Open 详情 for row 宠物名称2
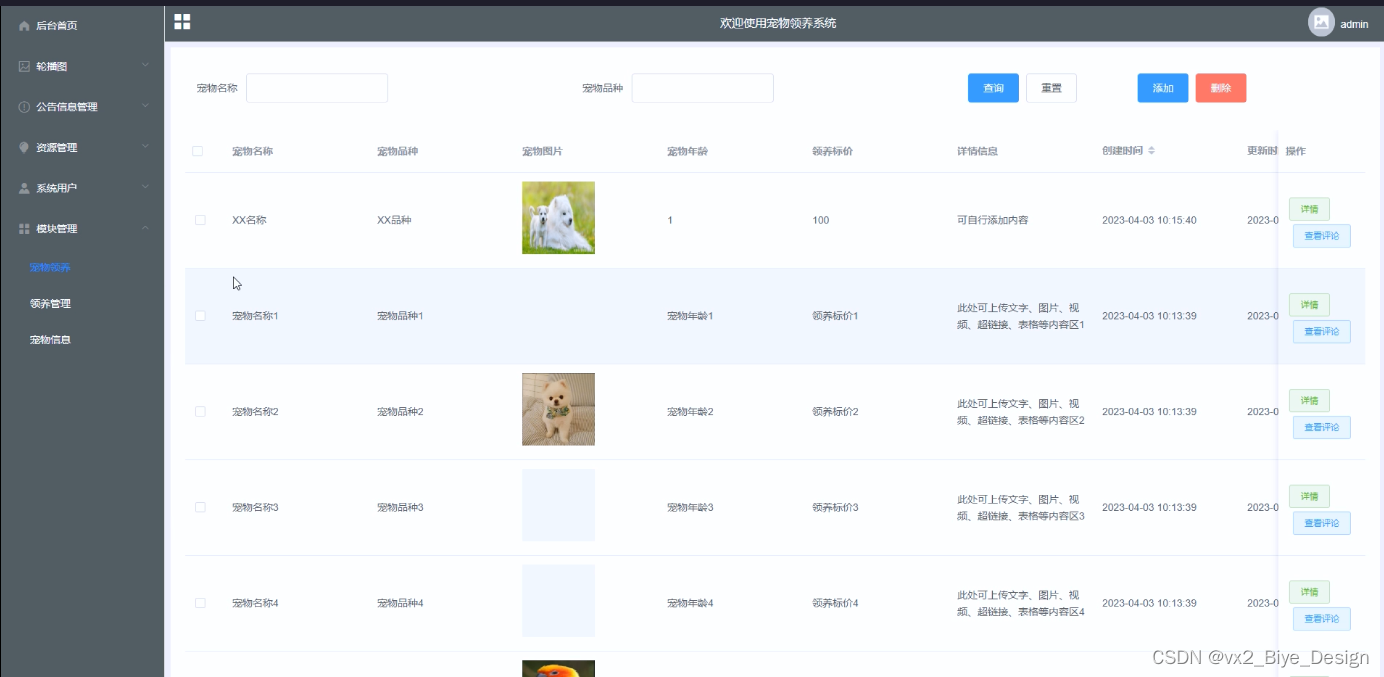 [x=1309, y=401]
